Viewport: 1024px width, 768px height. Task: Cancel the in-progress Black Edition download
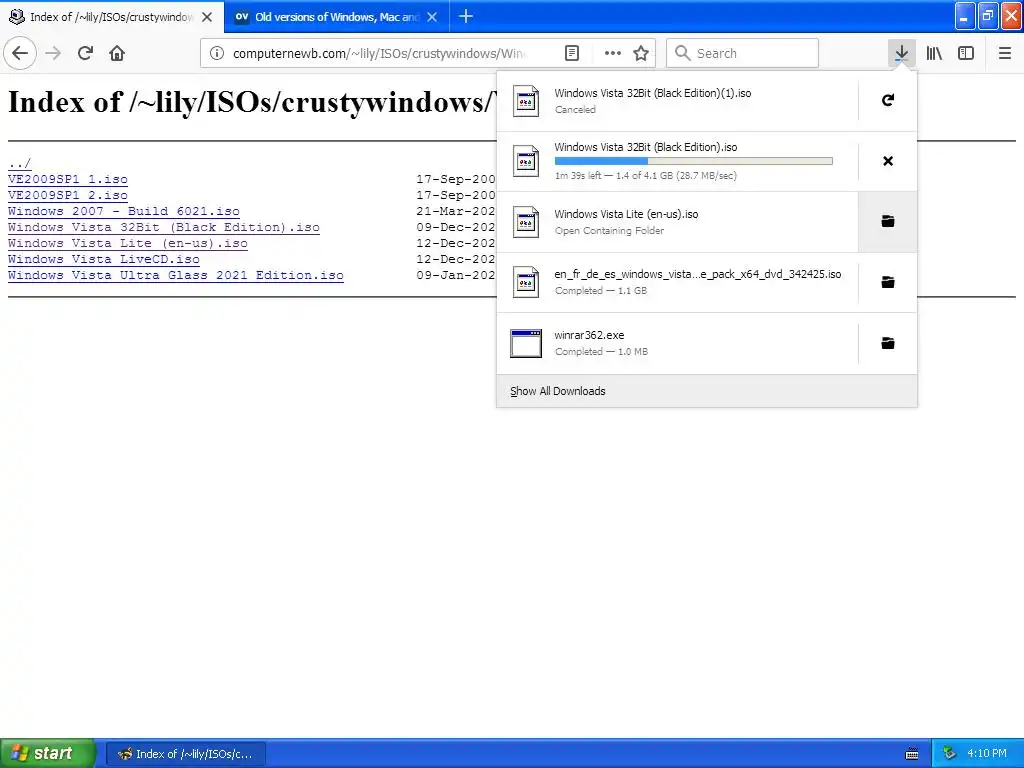click(x=888, y=161)
